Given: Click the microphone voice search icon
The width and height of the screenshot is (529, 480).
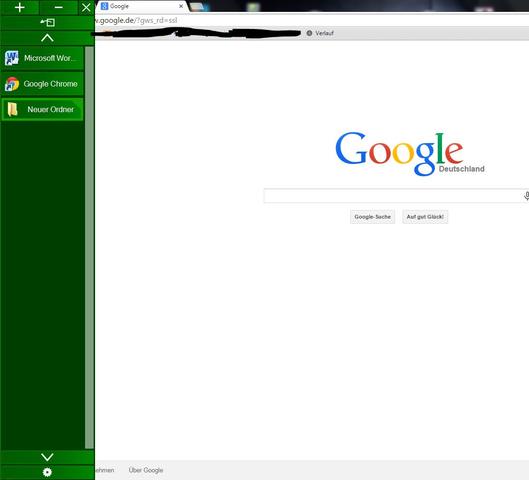Looking at the screenshot, I should pos(526,196).
